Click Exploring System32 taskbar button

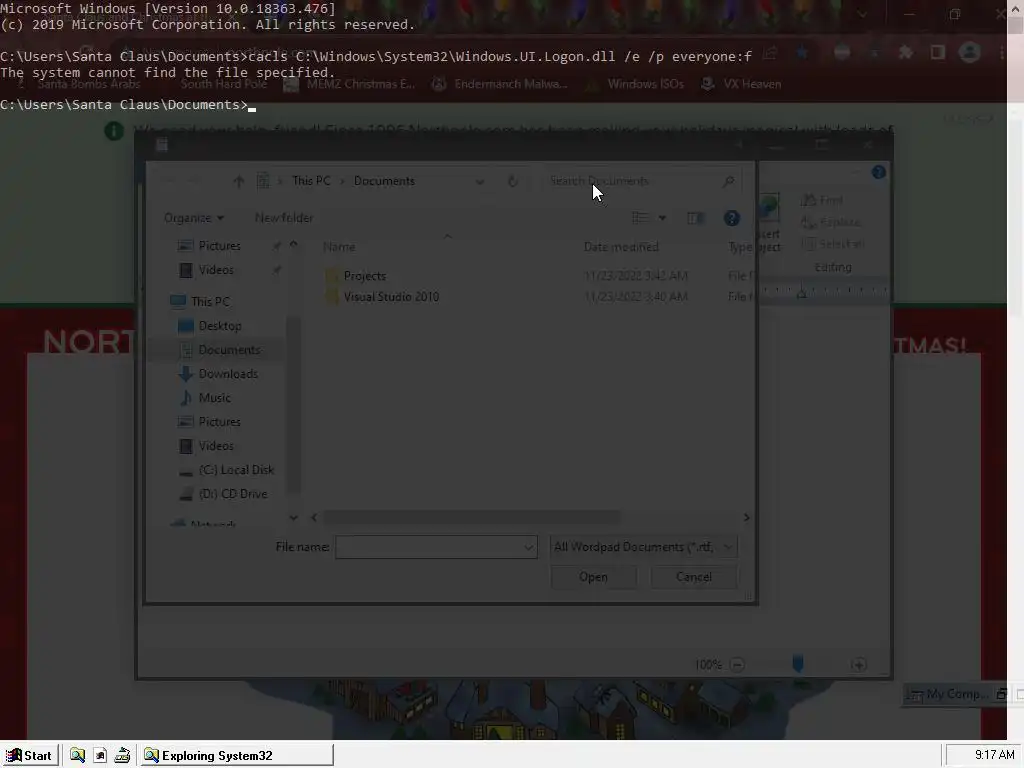coord(236,756)
